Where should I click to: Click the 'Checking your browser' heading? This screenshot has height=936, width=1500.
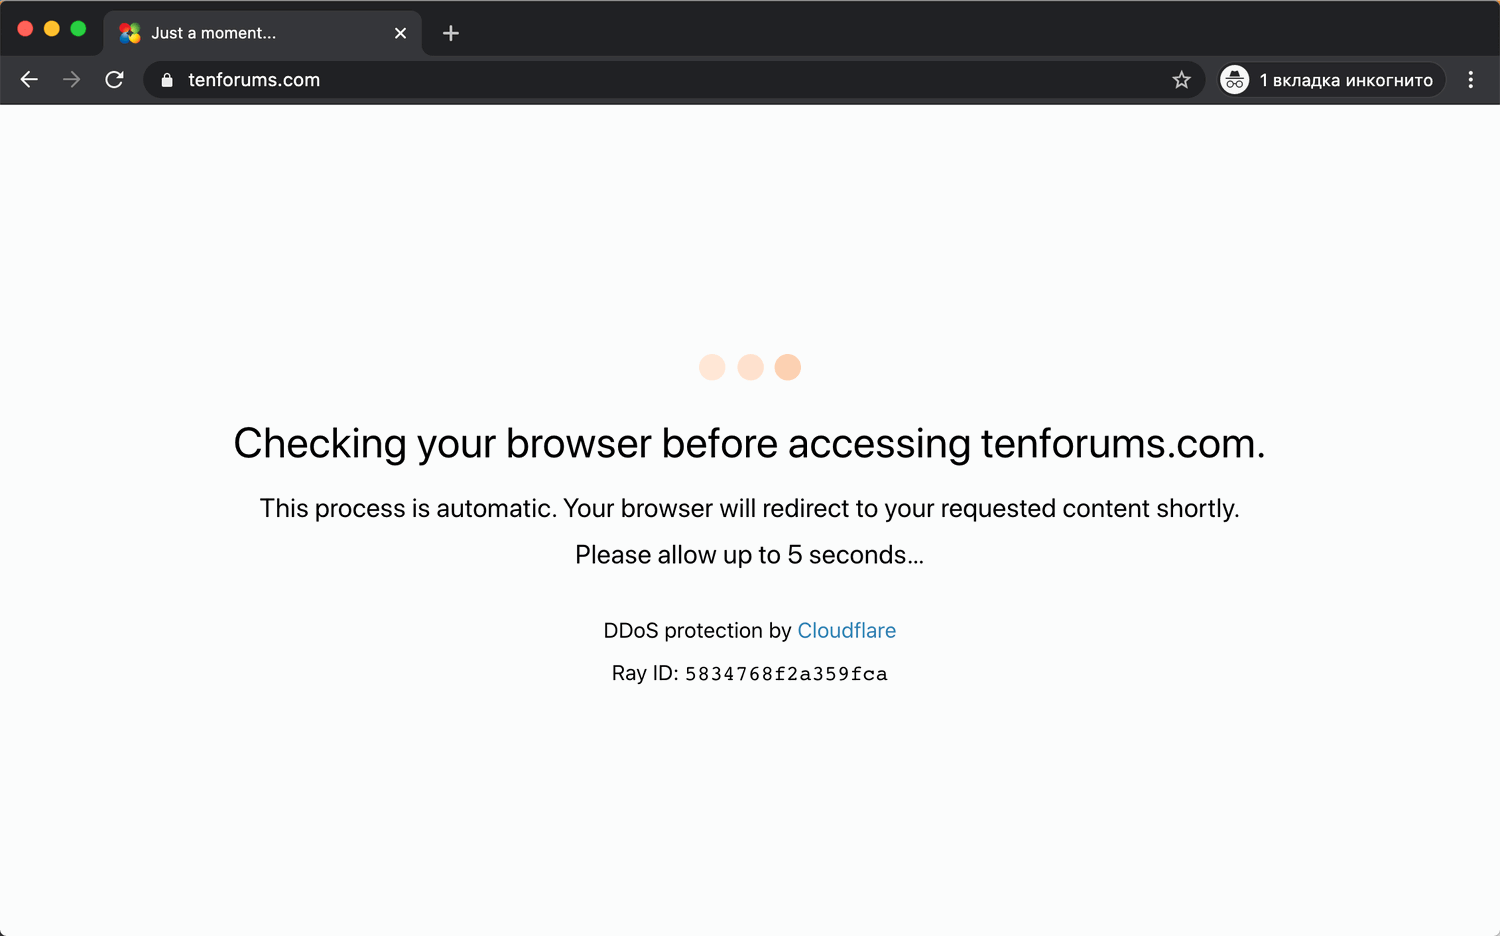click(x=750, y=443)
